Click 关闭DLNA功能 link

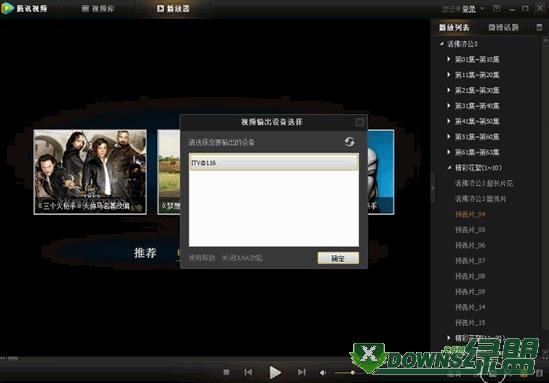(x=242, y=258)
